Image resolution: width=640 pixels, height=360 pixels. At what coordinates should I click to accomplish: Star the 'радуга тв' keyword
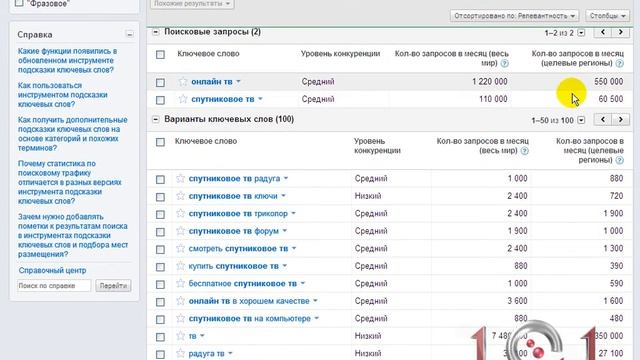pyautogui.click(x=180, y=353)
